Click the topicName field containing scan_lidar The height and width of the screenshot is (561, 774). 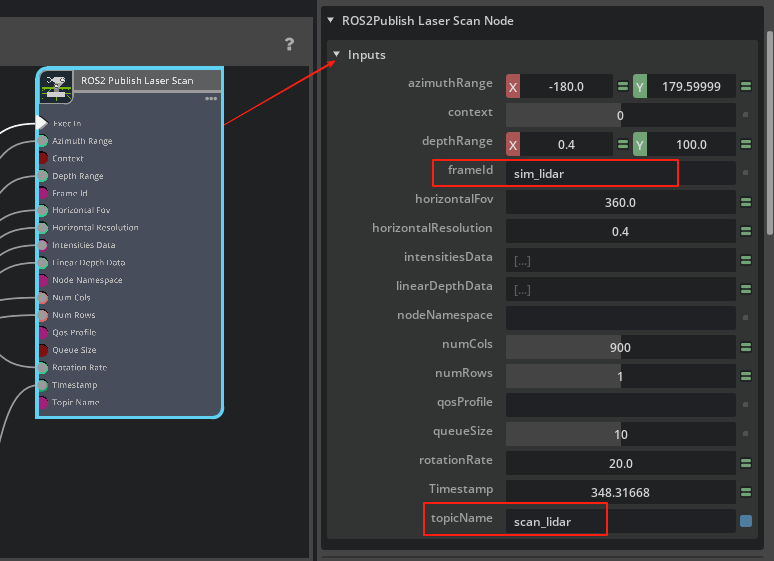[620, 521]
